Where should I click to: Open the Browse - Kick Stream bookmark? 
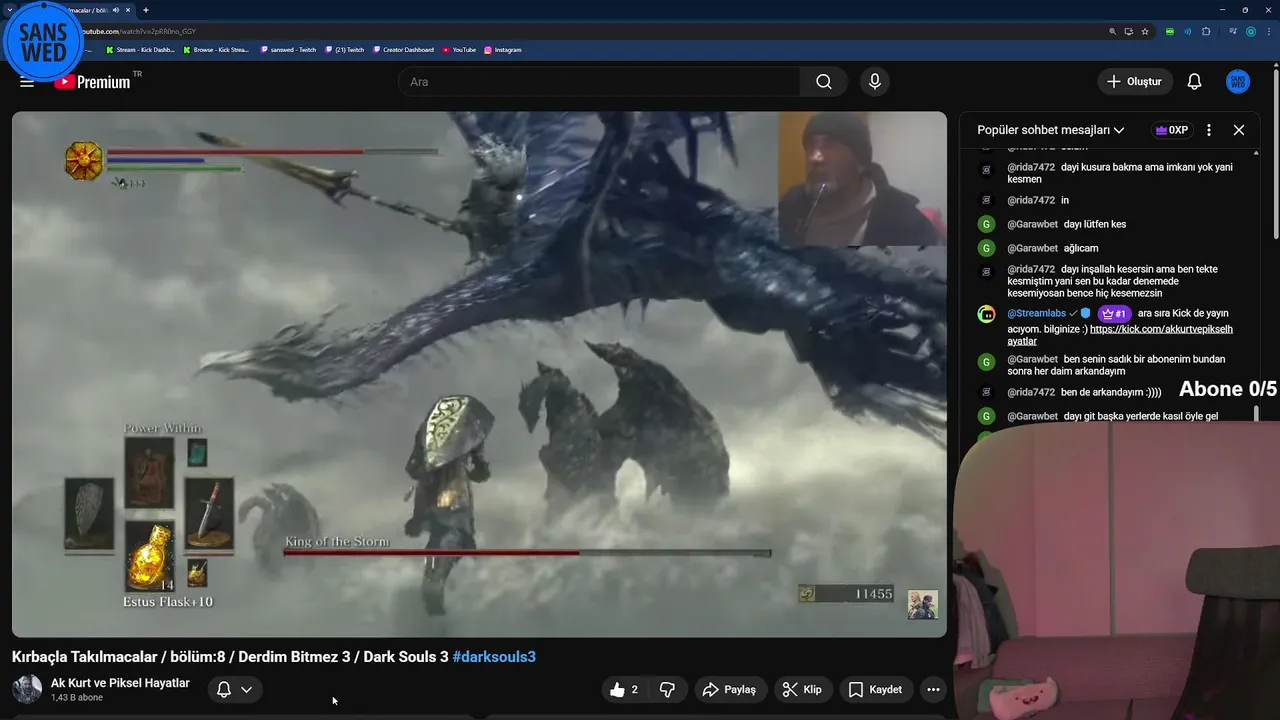[216, 50]
